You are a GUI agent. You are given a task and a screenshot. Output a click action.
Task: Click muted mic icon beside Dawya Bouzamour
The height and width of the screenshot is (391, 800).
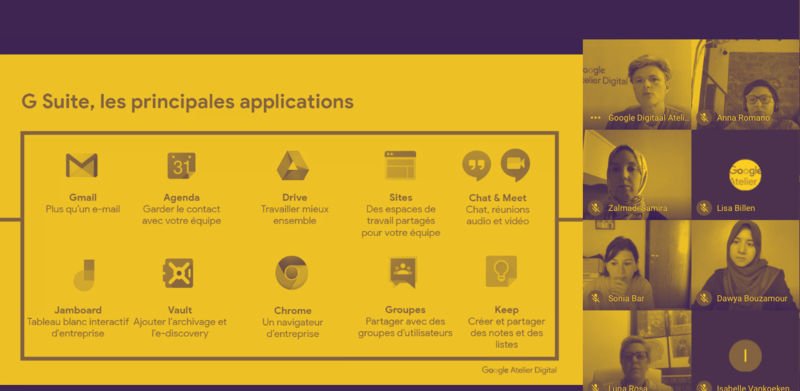pos(705,298)
